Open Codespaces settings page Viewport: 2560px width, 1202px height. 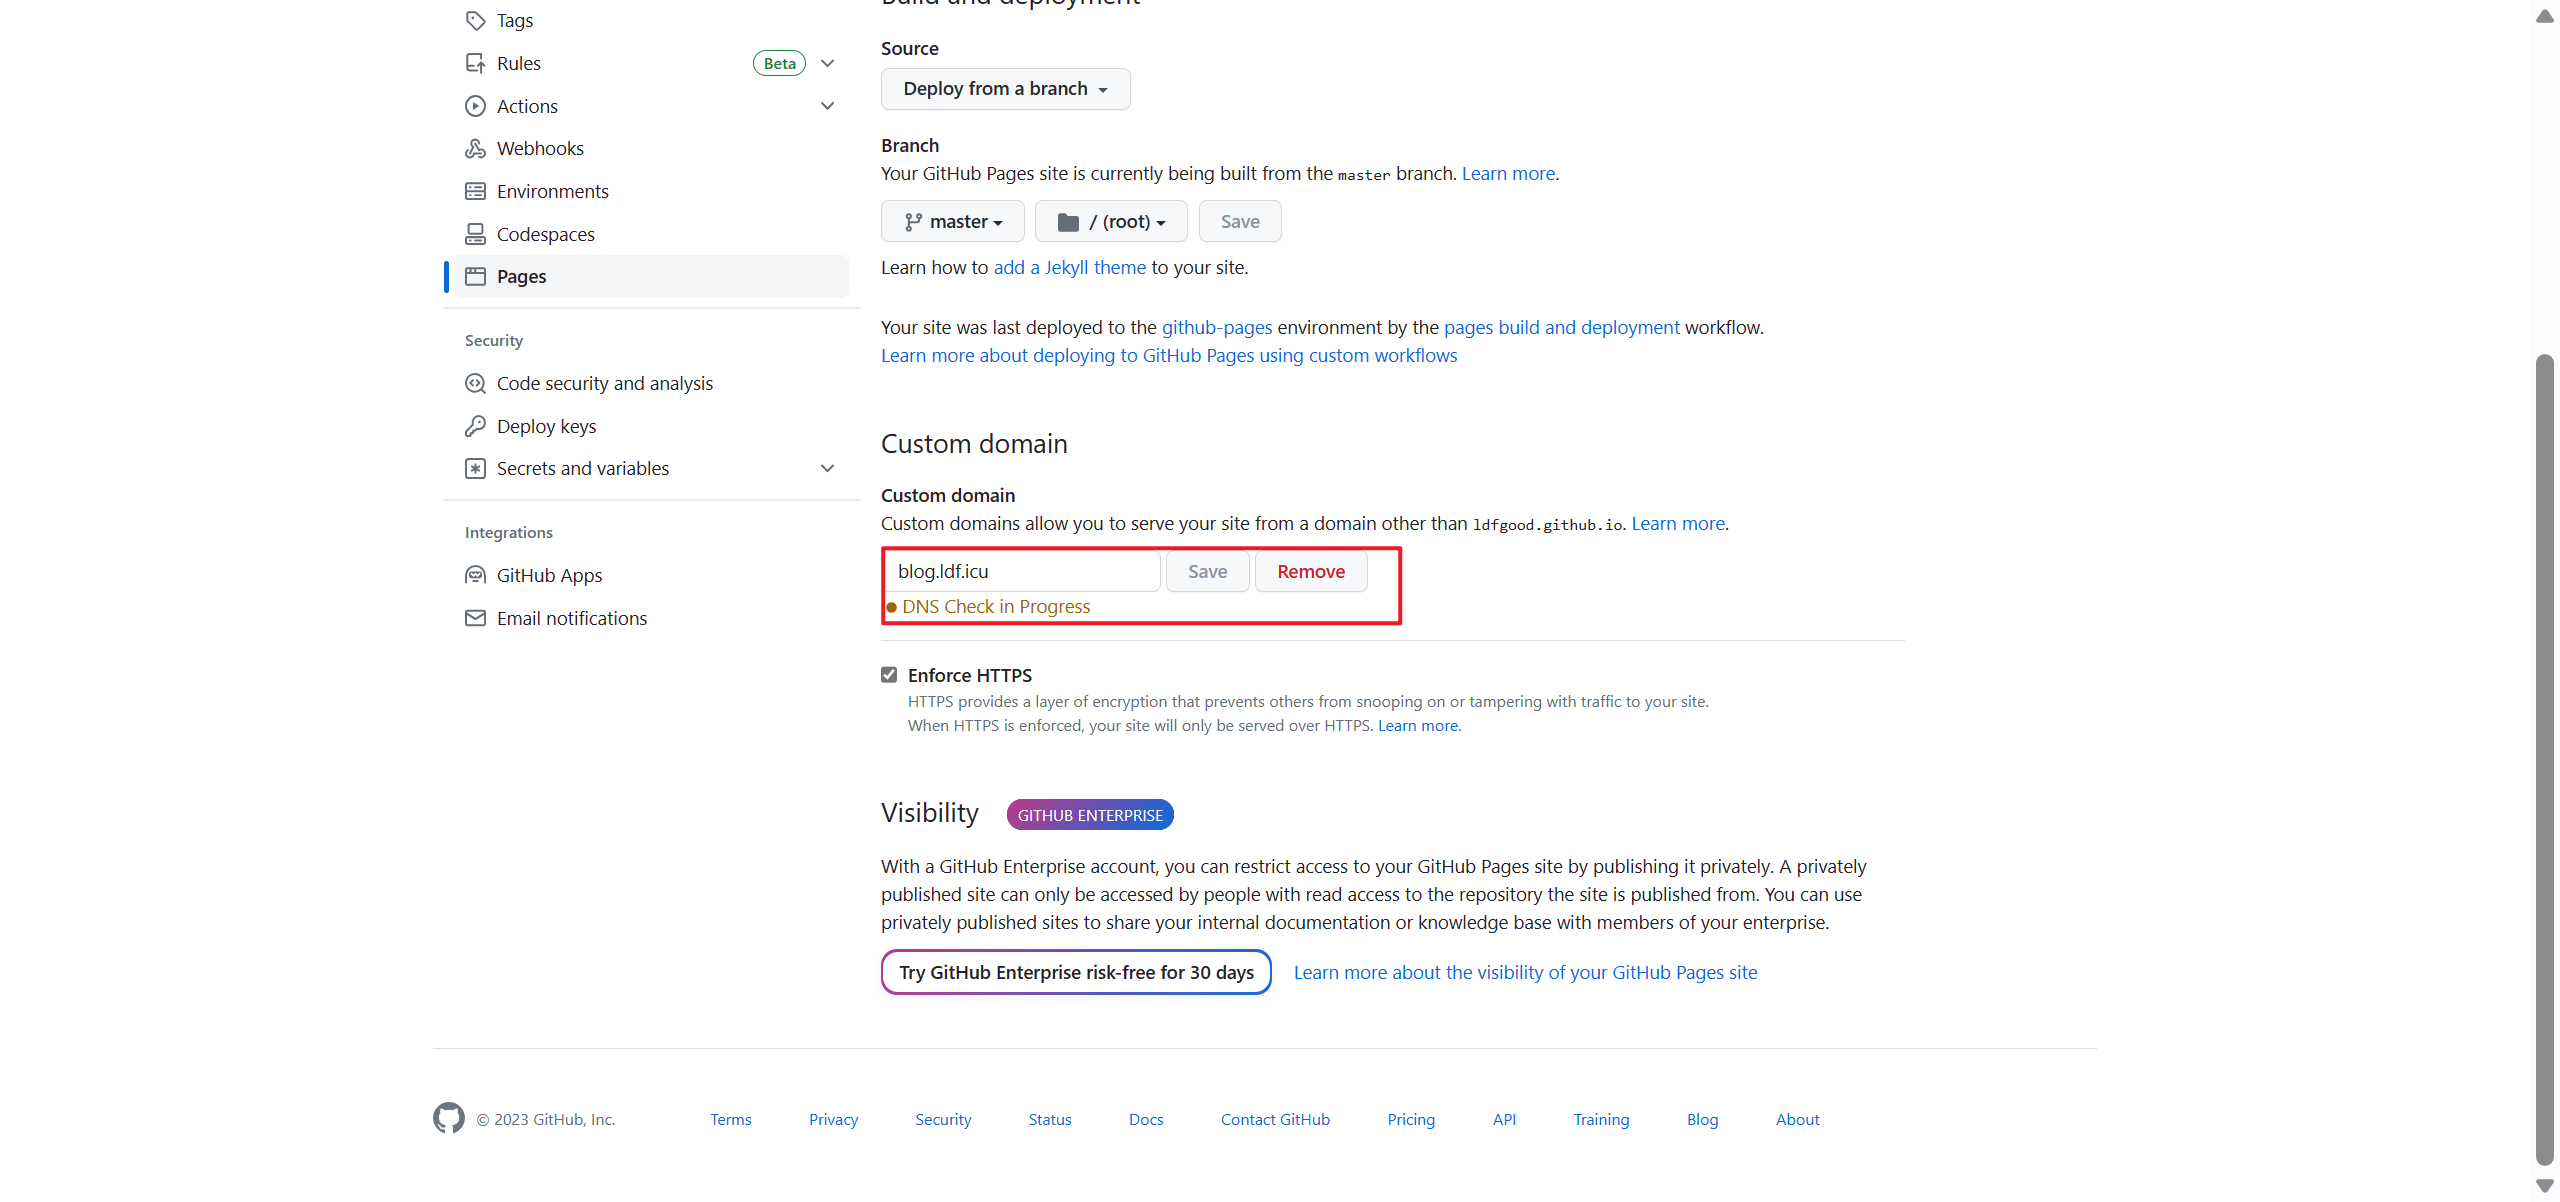[651, 234]
